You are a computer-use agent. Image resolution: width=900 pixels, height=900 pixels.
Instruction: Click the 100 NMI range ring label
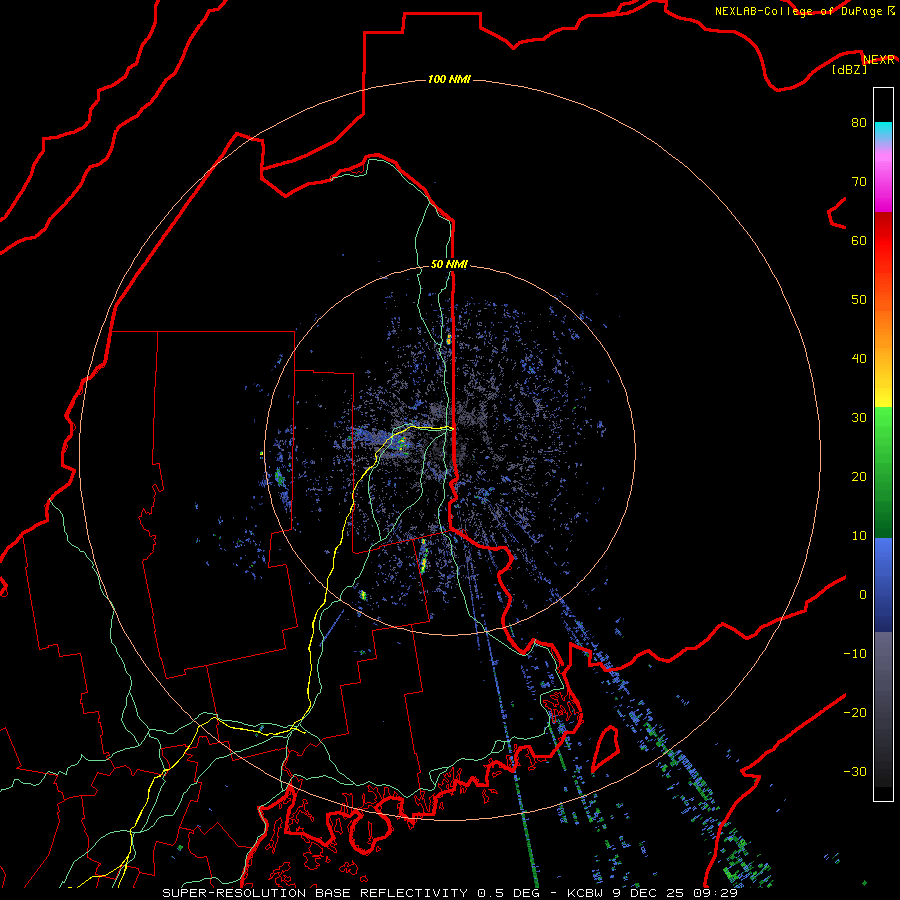[x=449, y=79]
